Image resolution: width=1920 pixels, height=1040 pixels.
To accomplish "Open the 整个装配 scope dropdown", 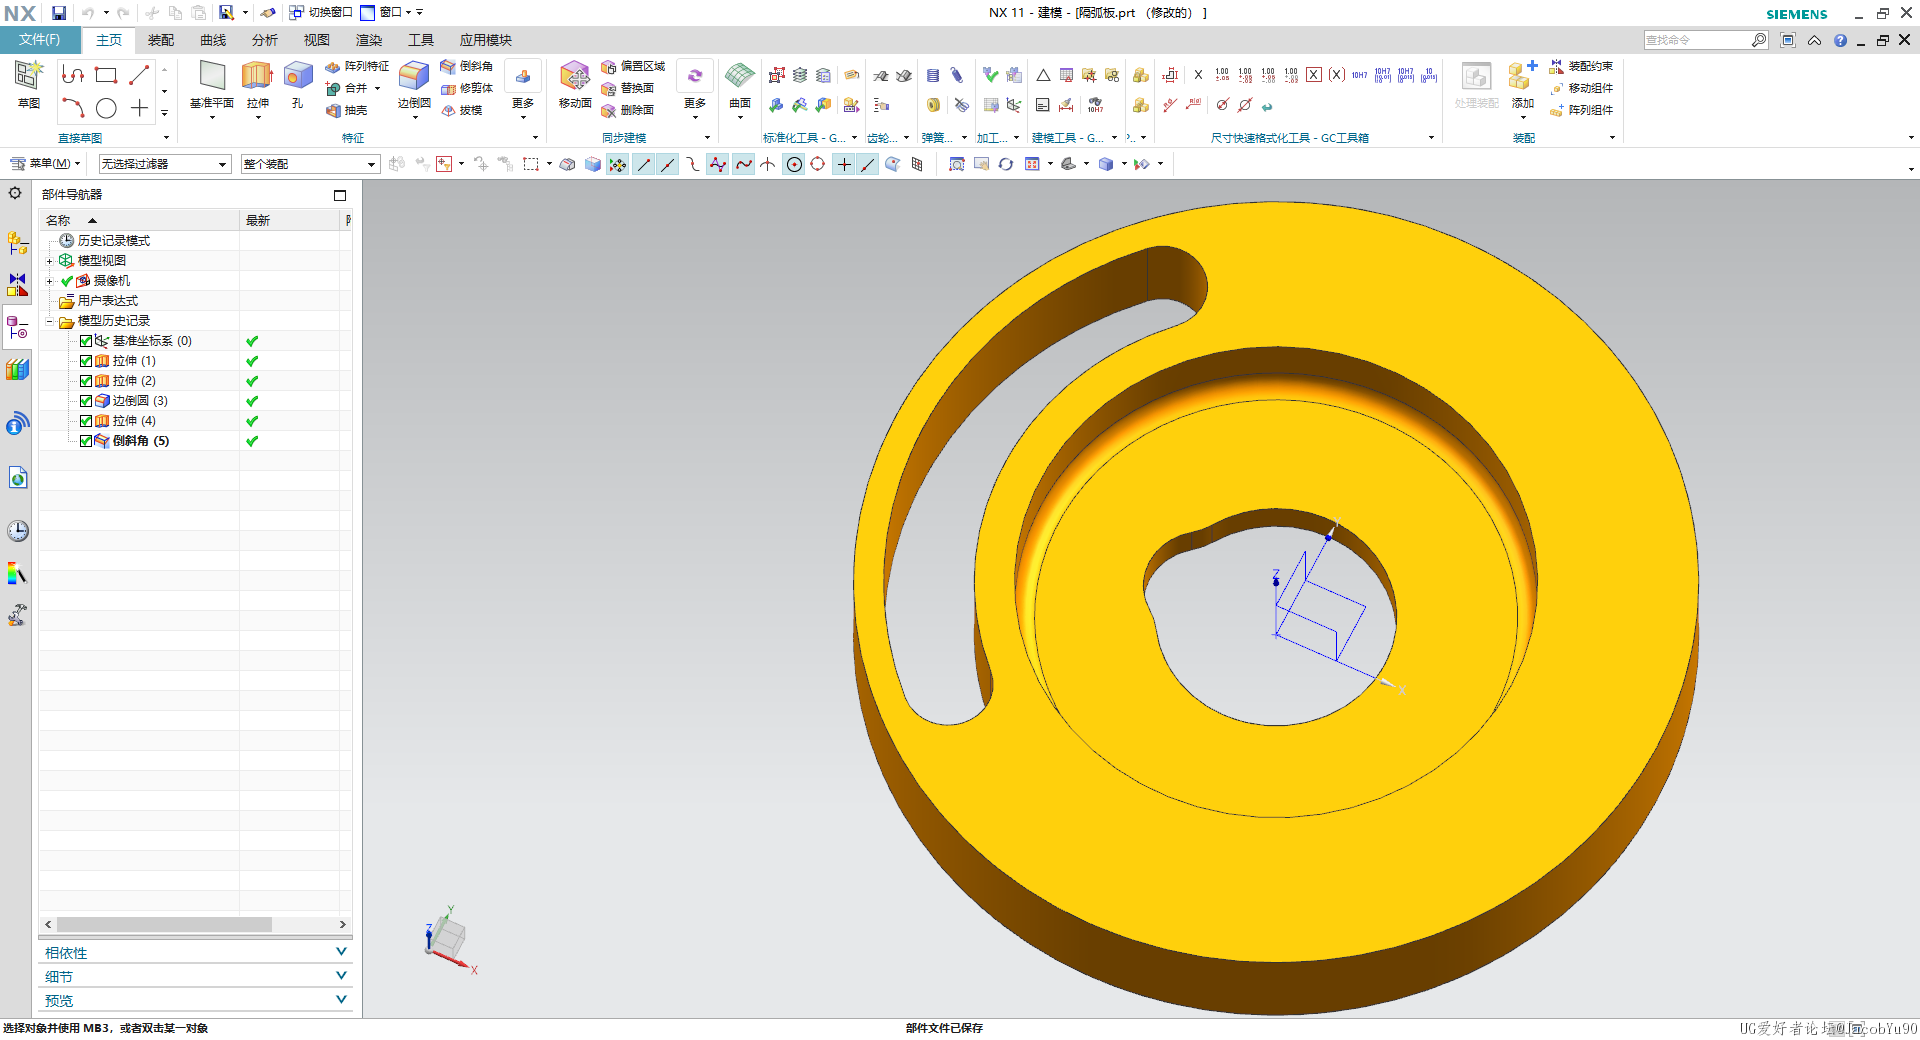I will [310, 164].
